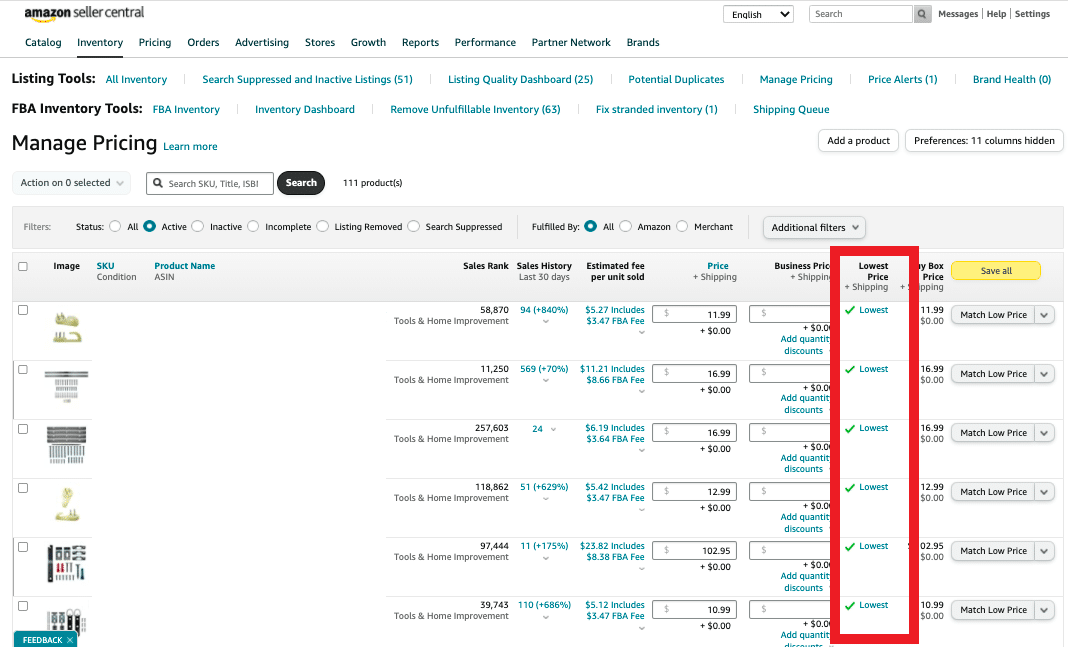The image size is (1068, 647).
Task: Choose the Incomplete status filter
Action: [253, 226]
